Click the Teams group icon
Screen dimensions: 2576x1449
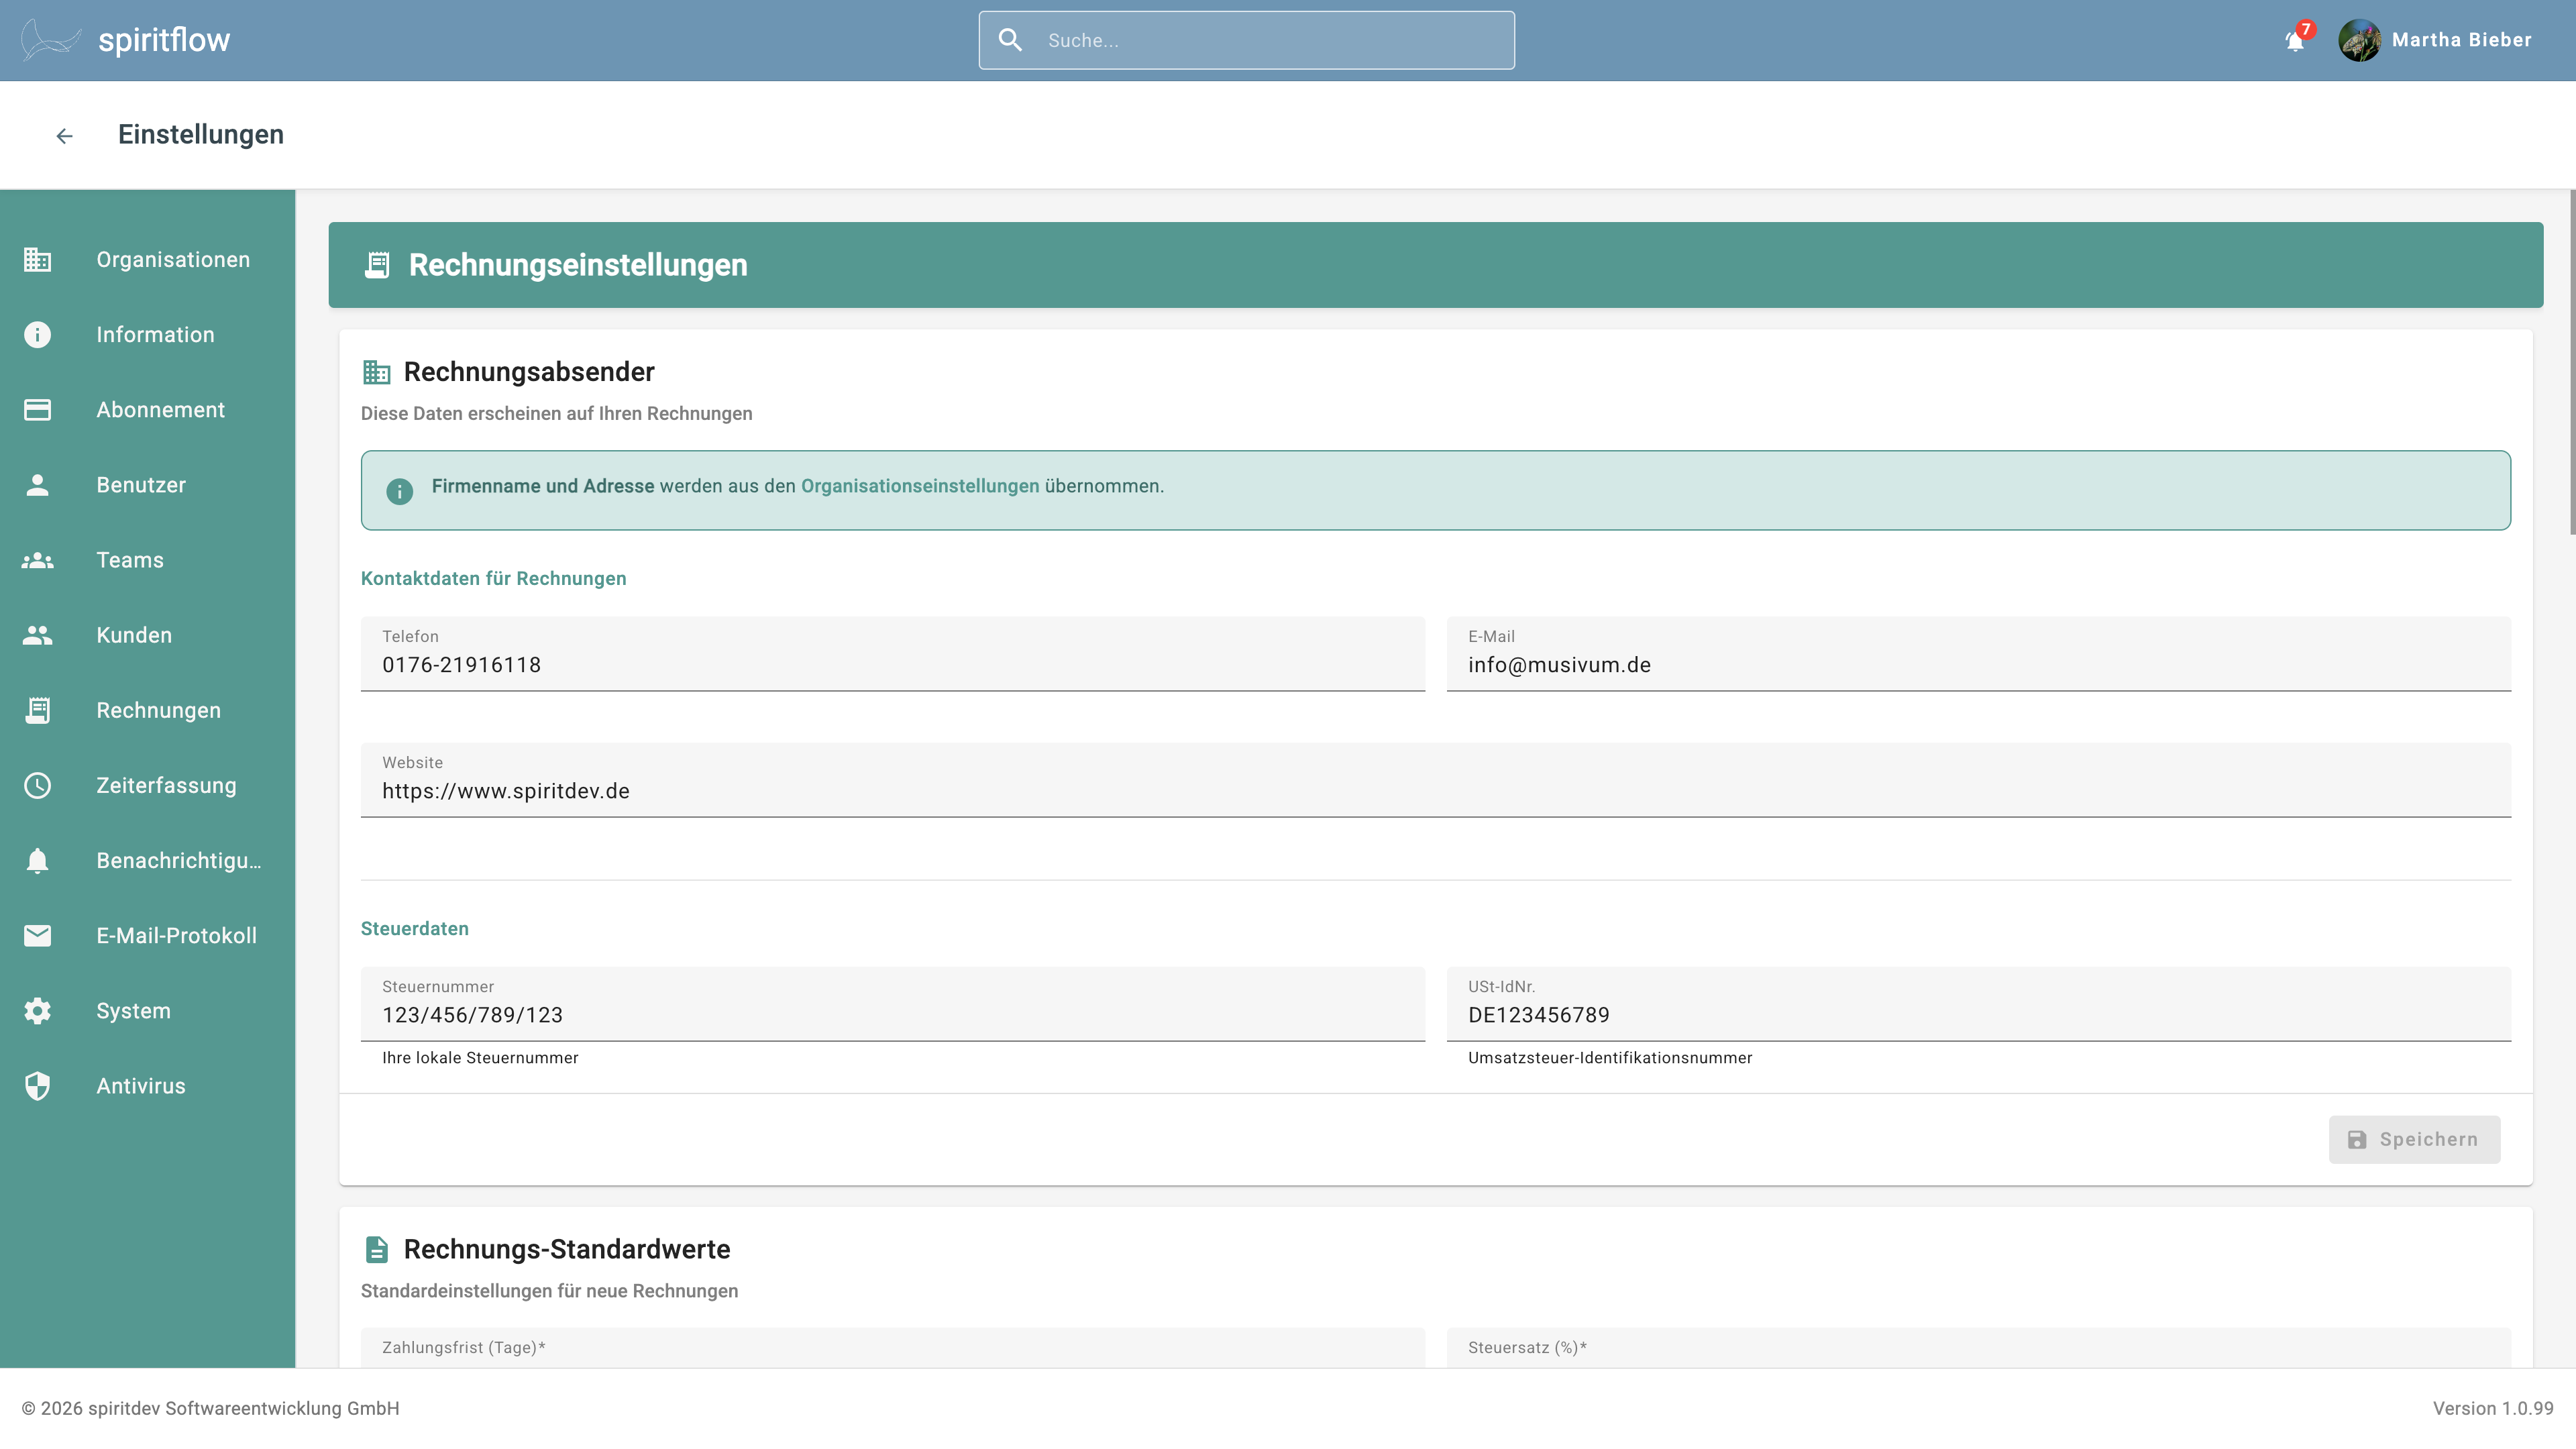37,560
